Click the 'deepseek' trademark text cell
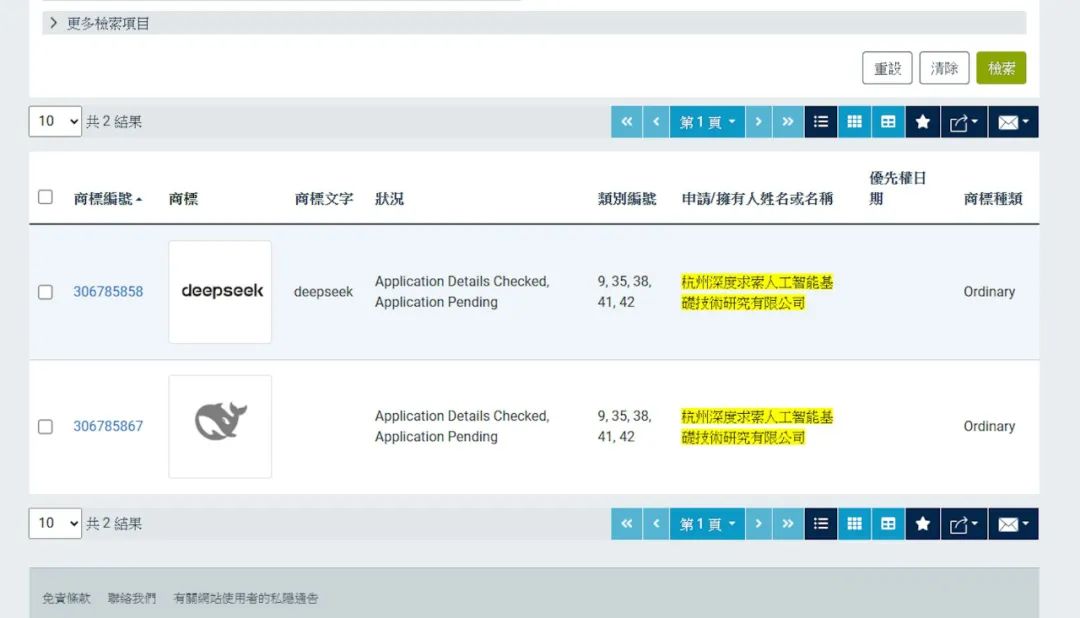1080x618 pixels. click(323, 291)
